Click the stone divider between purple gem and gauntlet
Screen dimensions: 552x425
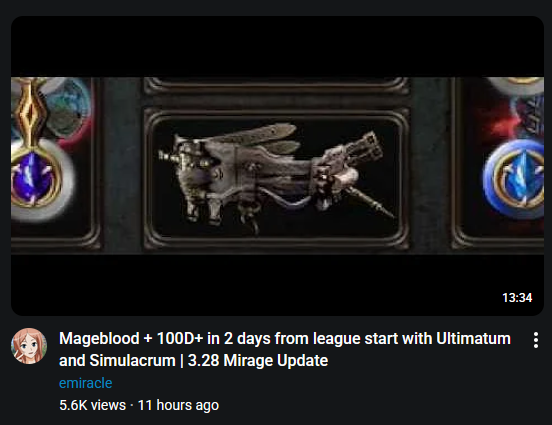[121, 165]
